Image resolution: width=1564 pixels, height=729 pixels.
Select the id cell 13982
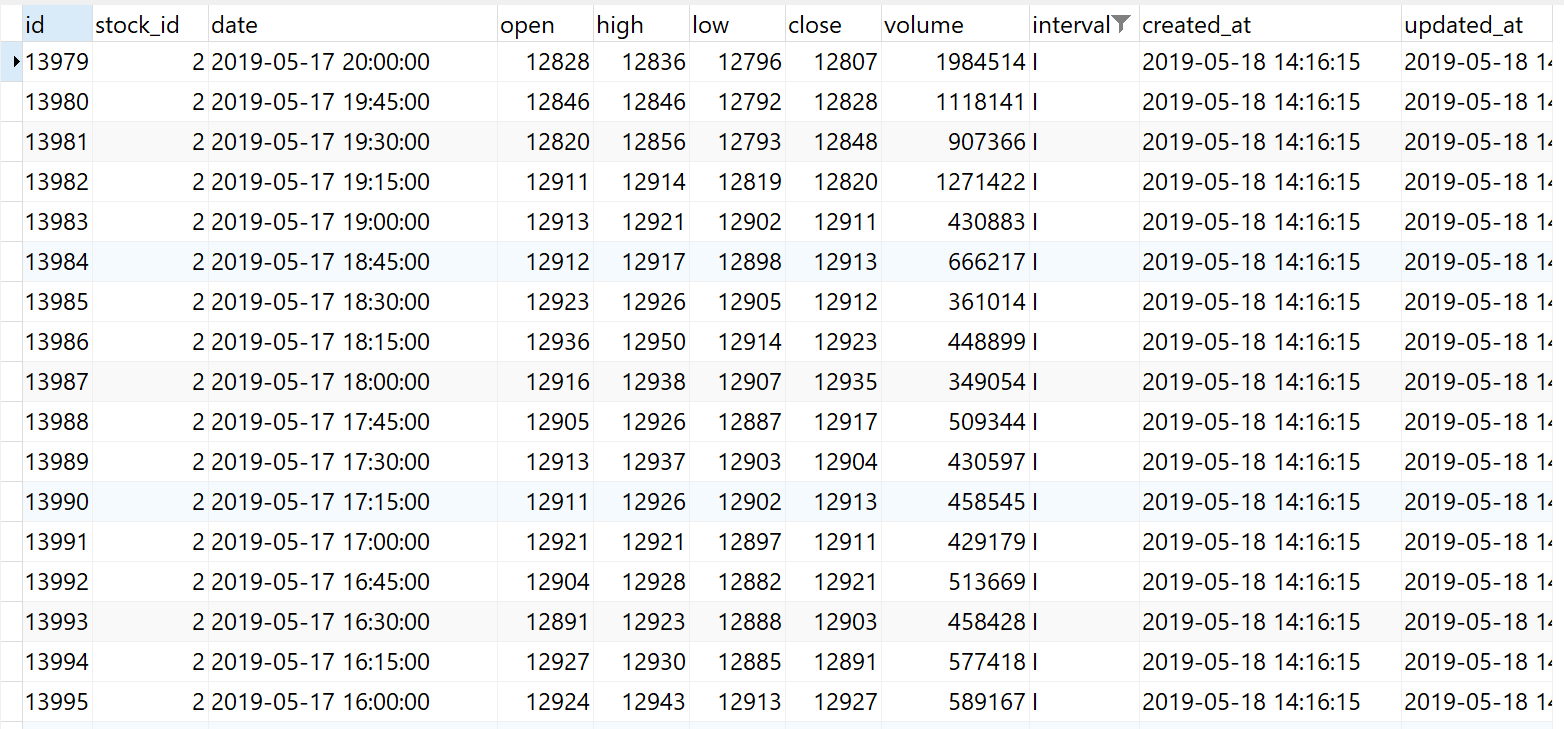pyautogui.click(x=57, y=182)
